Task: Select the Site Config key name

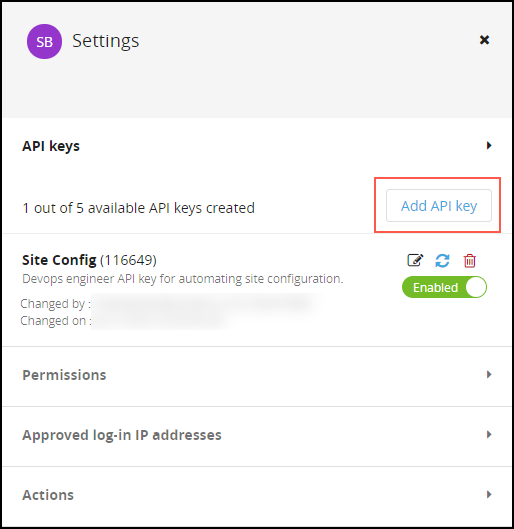Action: coord(59,260)
